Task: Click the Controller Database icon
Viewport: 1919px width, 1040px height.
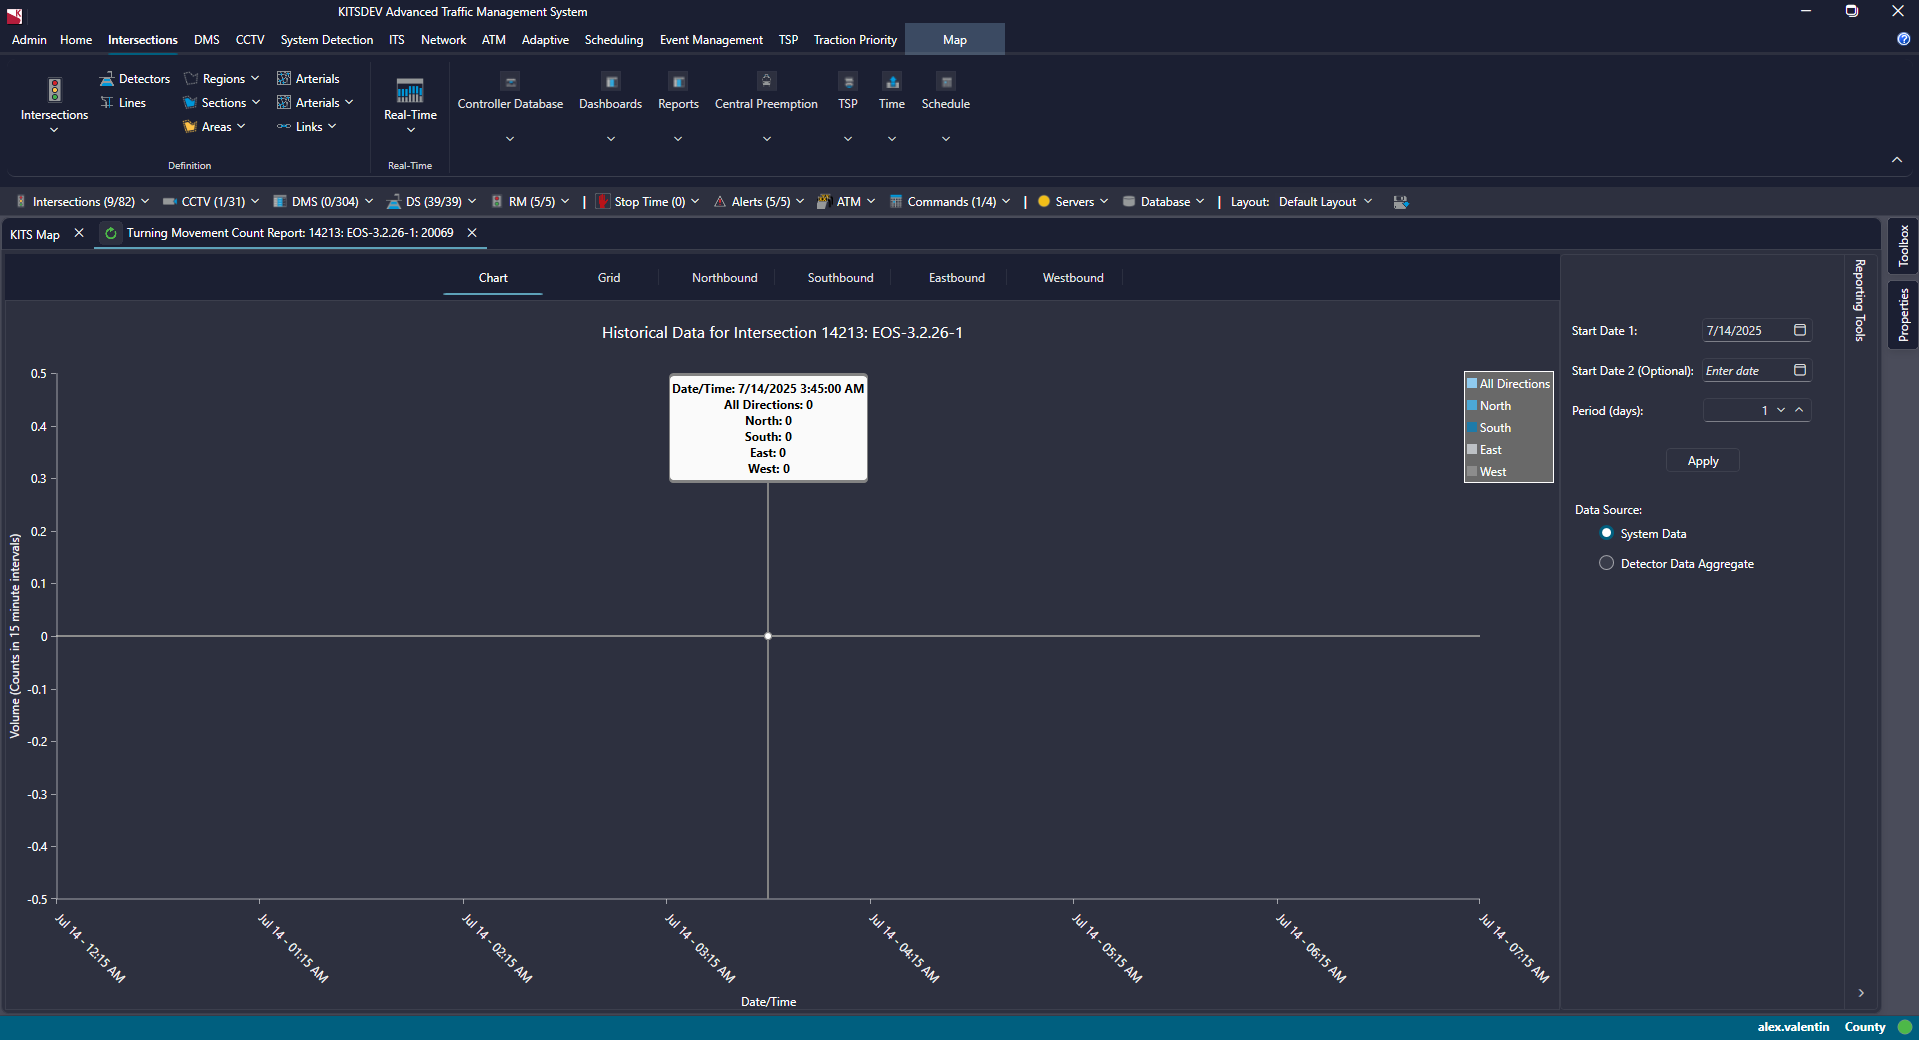Action: pos(510,82)
